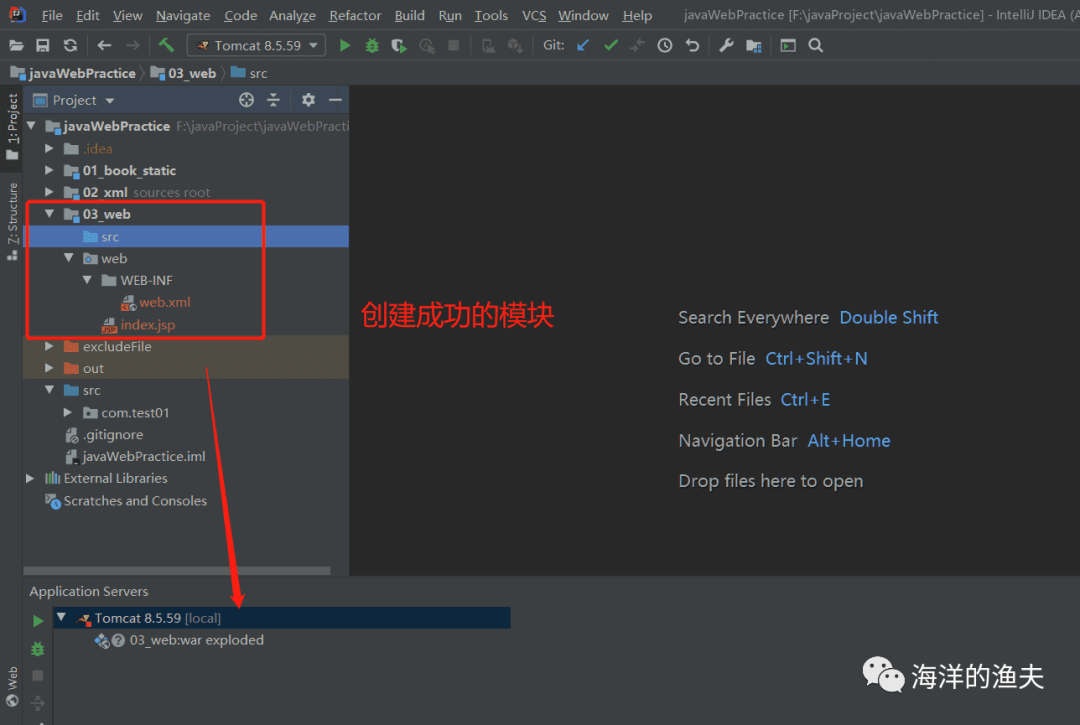Open Project Structure icon

pyautogui.click(x=754, y=45)
